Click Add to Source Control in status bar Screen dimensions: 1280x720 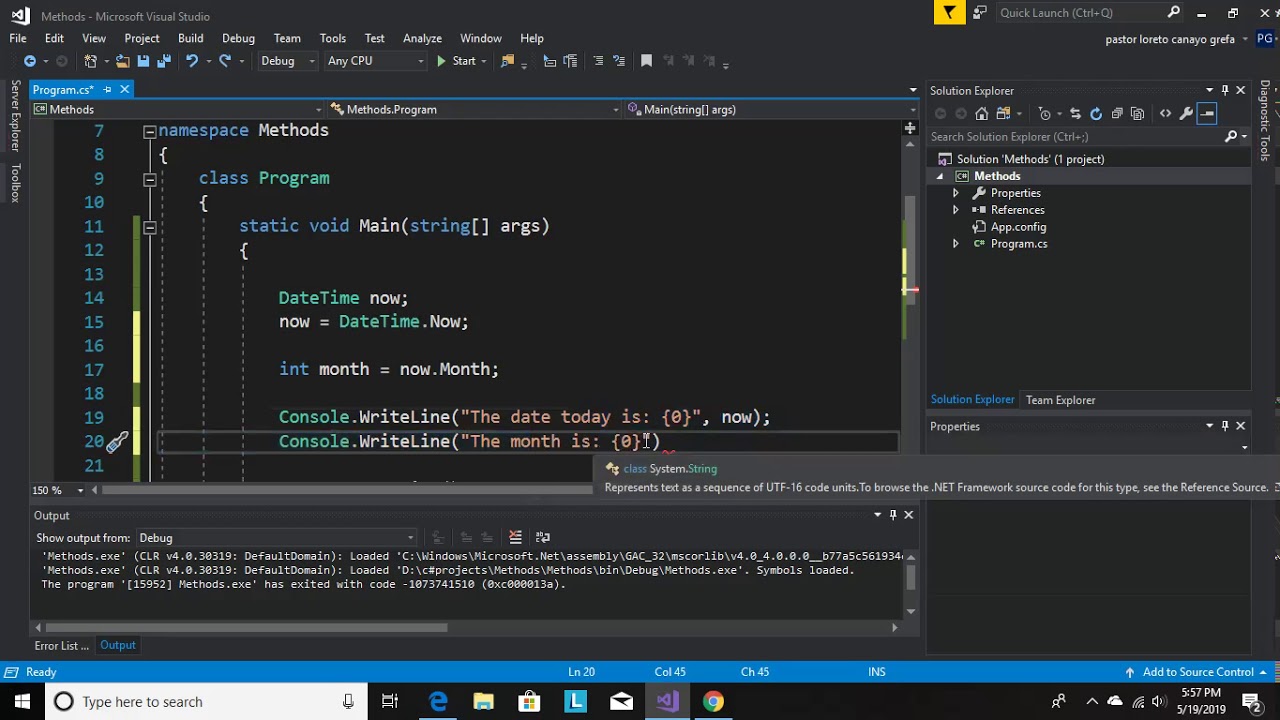[x=1196, y=672]
